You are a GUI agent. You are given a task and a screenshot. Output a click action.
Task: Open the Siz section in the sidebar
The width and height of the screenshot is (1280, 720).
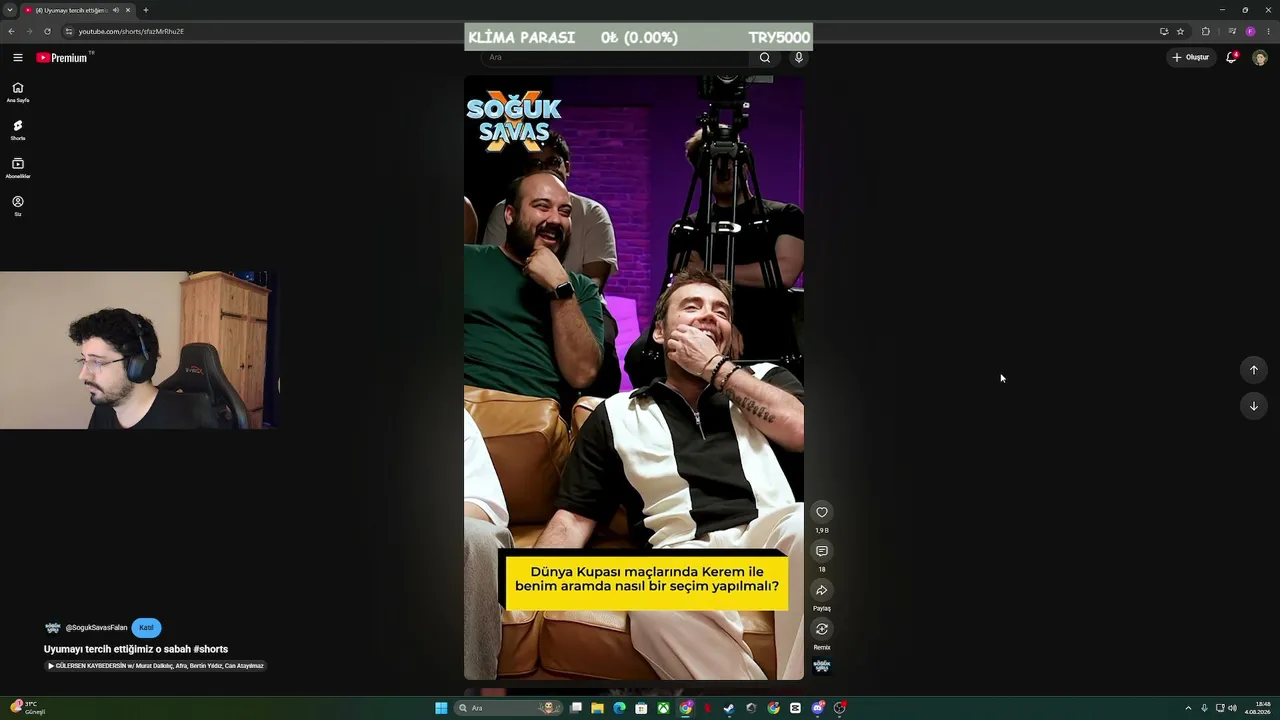(17, 206)
